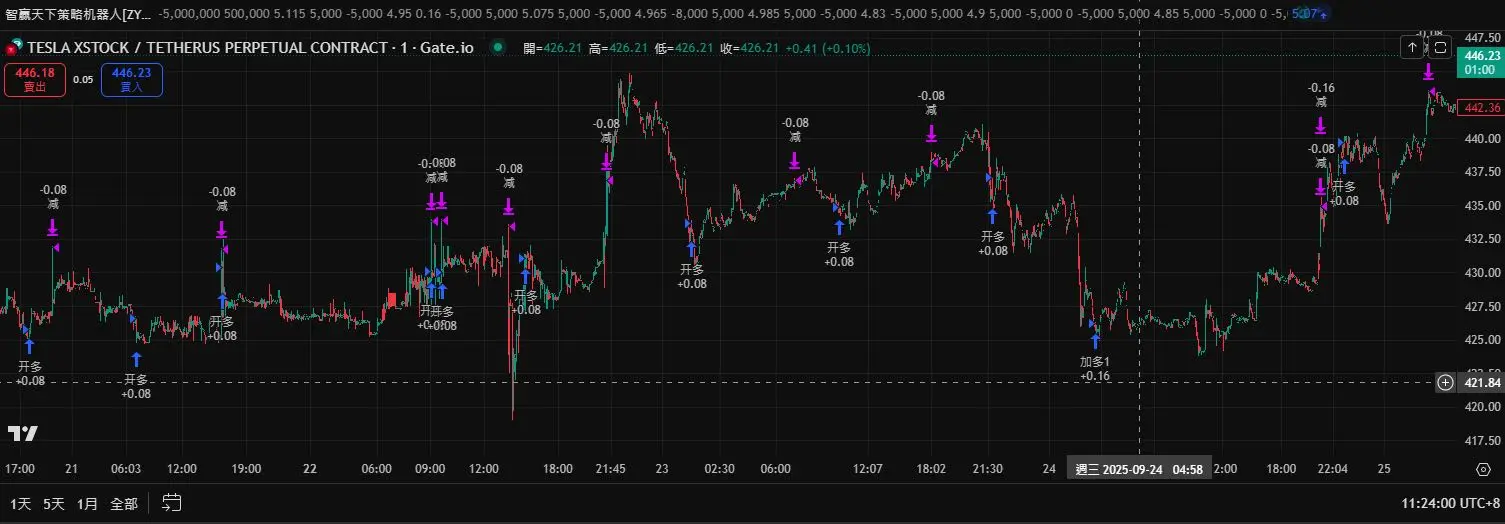Click the blue 446.23 買入 buy button
Screen dimensions: 1505x524
(132, 79)
